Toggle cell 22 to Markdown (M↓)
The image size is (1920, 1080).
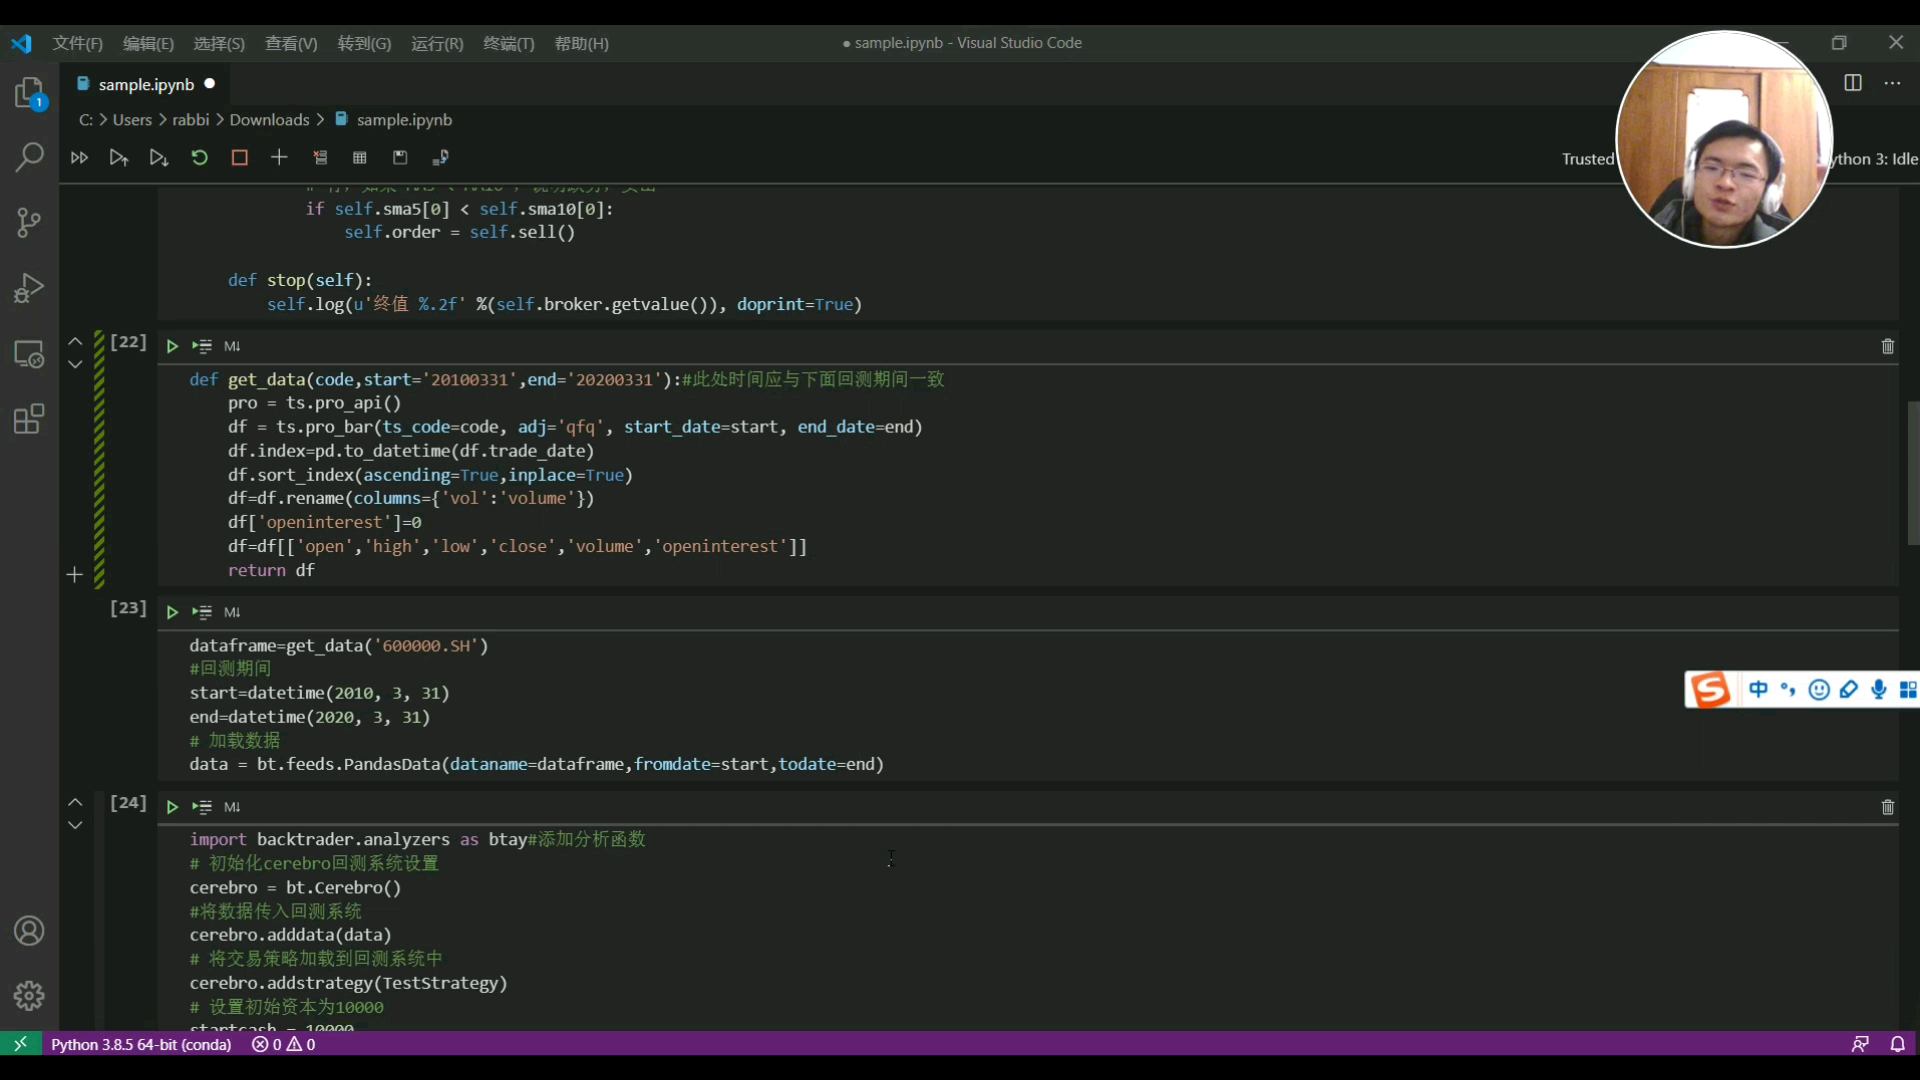pyautogui.click(x=232, y=347)
